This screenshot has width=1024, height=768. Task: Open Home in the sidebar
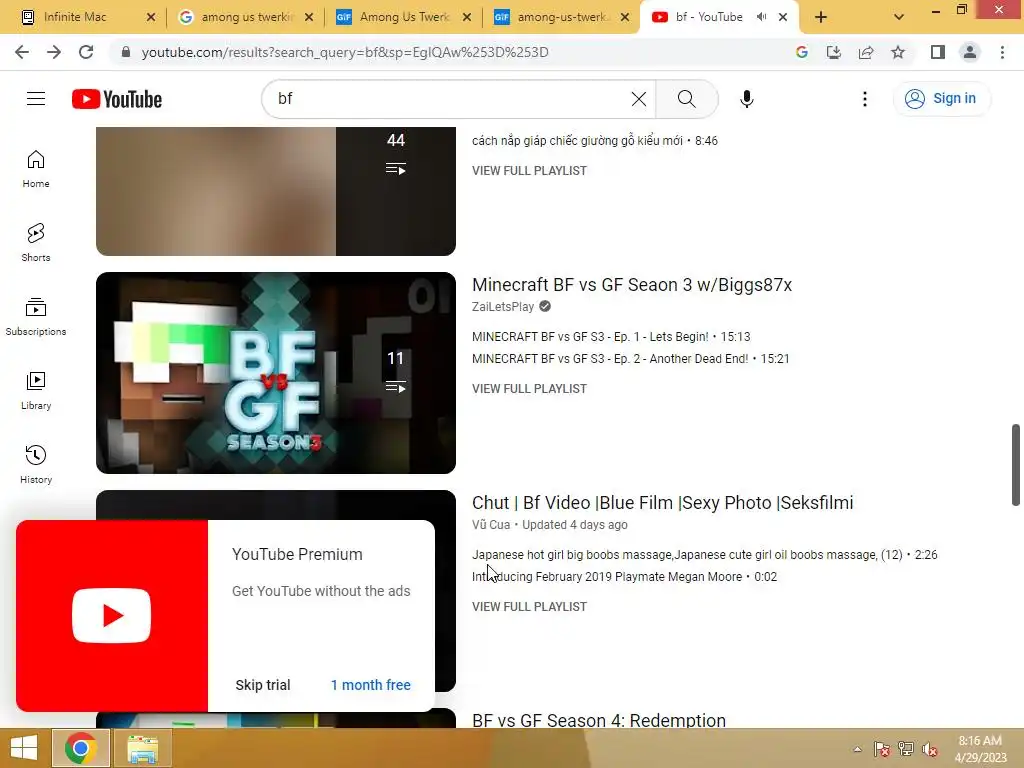pyautogui.click(x=36, y=169)
